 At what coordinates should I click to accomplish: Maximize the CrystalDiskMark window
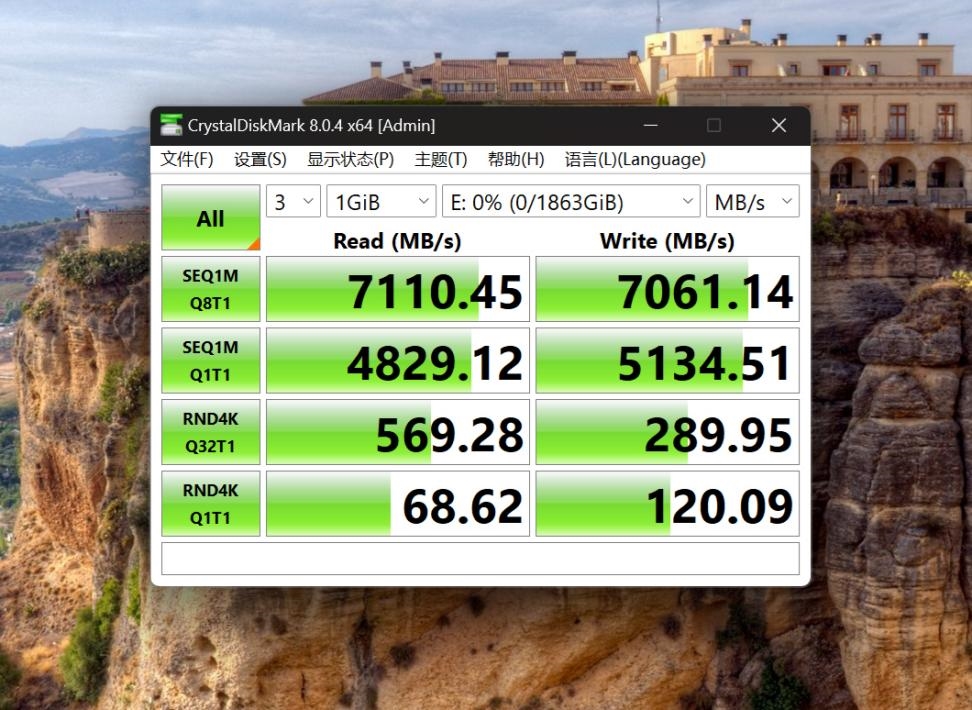(714, 125)
